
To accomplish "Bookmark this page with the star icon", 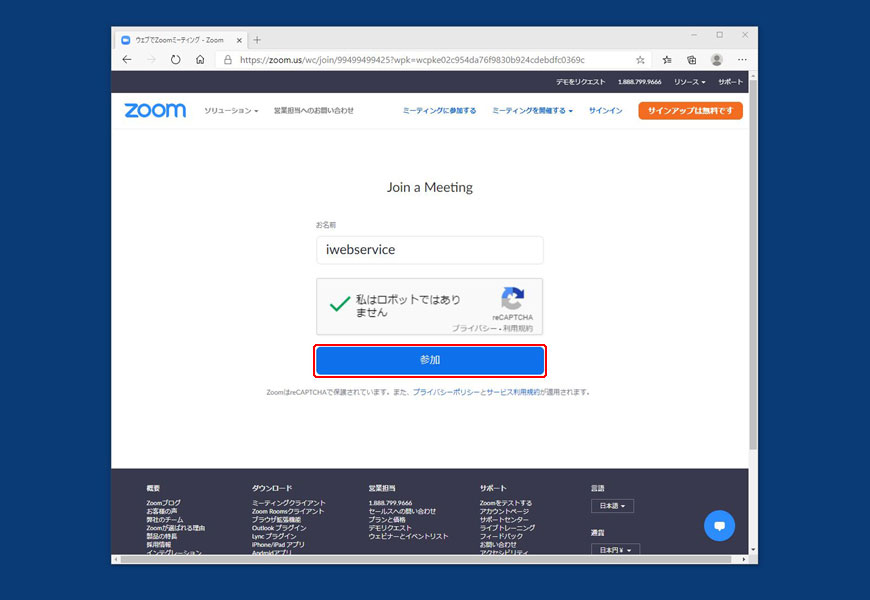I will [x=640, y=59].
